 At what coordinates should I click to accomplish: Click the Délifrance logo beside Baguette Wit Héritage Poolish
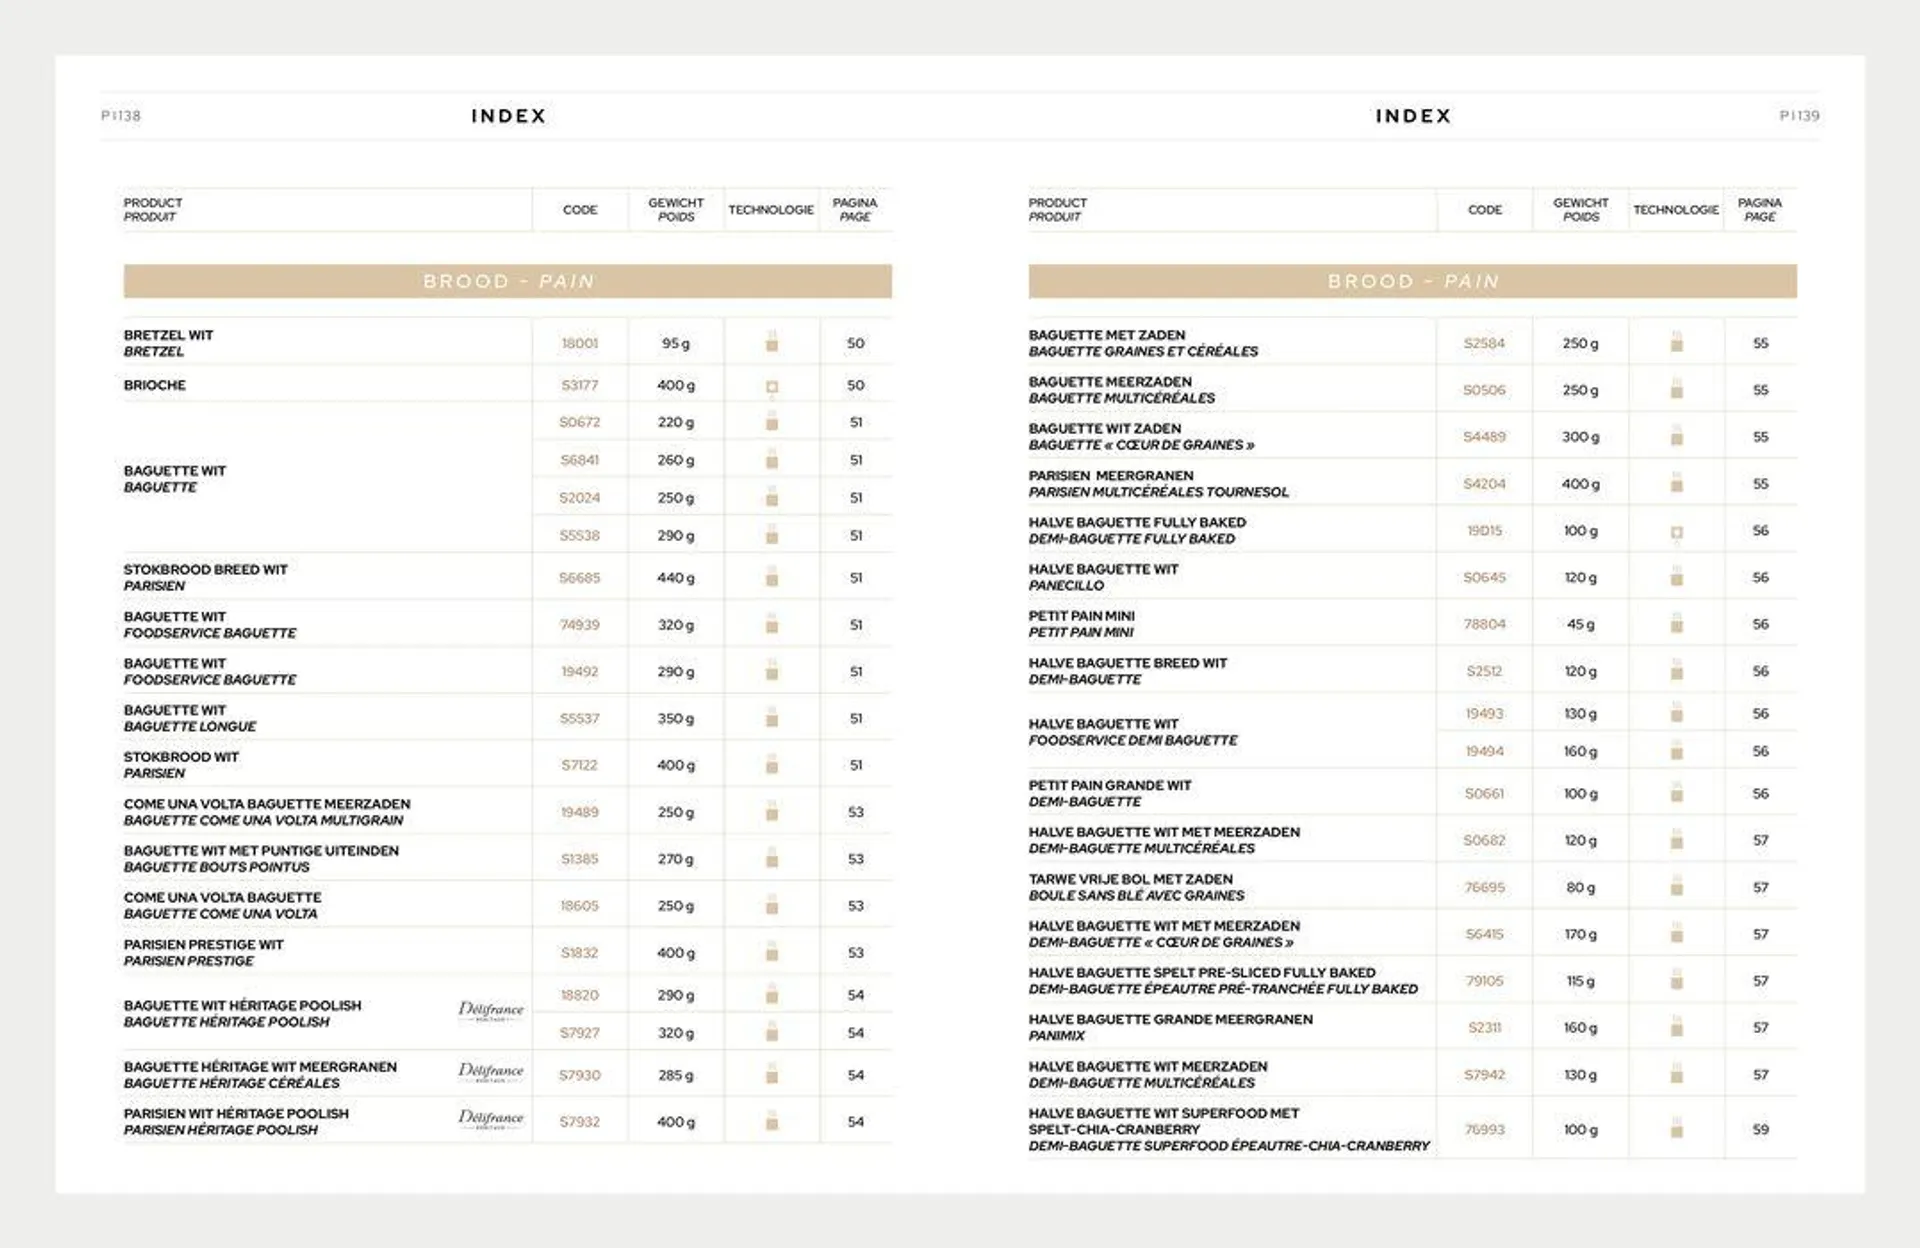click(x=491, y=1010)
